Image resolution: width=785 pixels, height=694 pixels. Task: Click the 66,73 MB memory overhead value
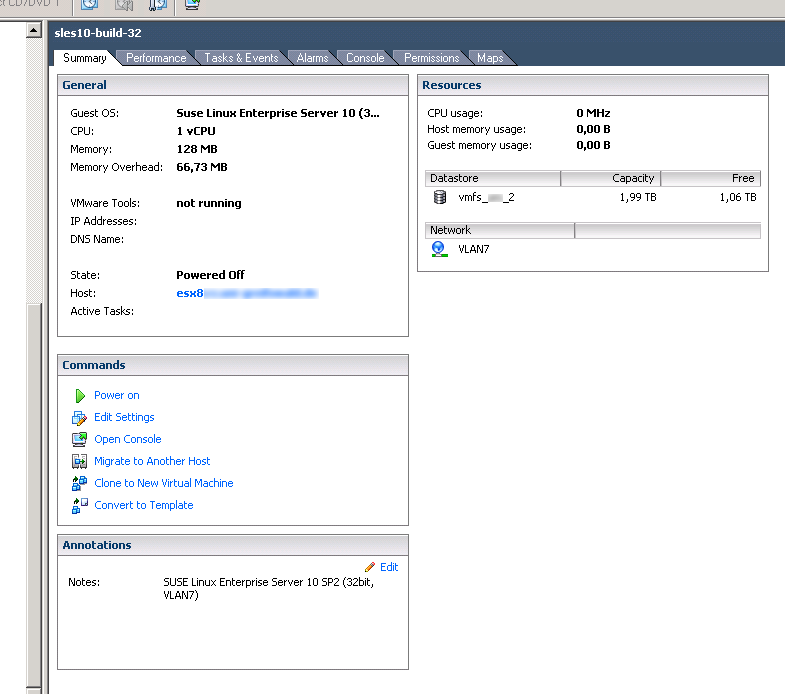pyautogui.click(x=202, y=167)
